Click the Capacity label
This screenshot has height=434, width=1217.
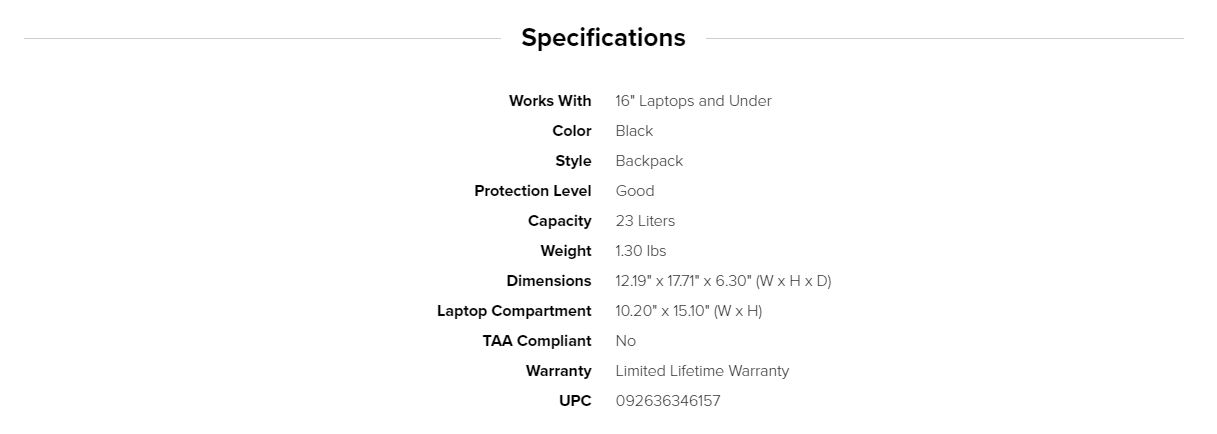560,221
